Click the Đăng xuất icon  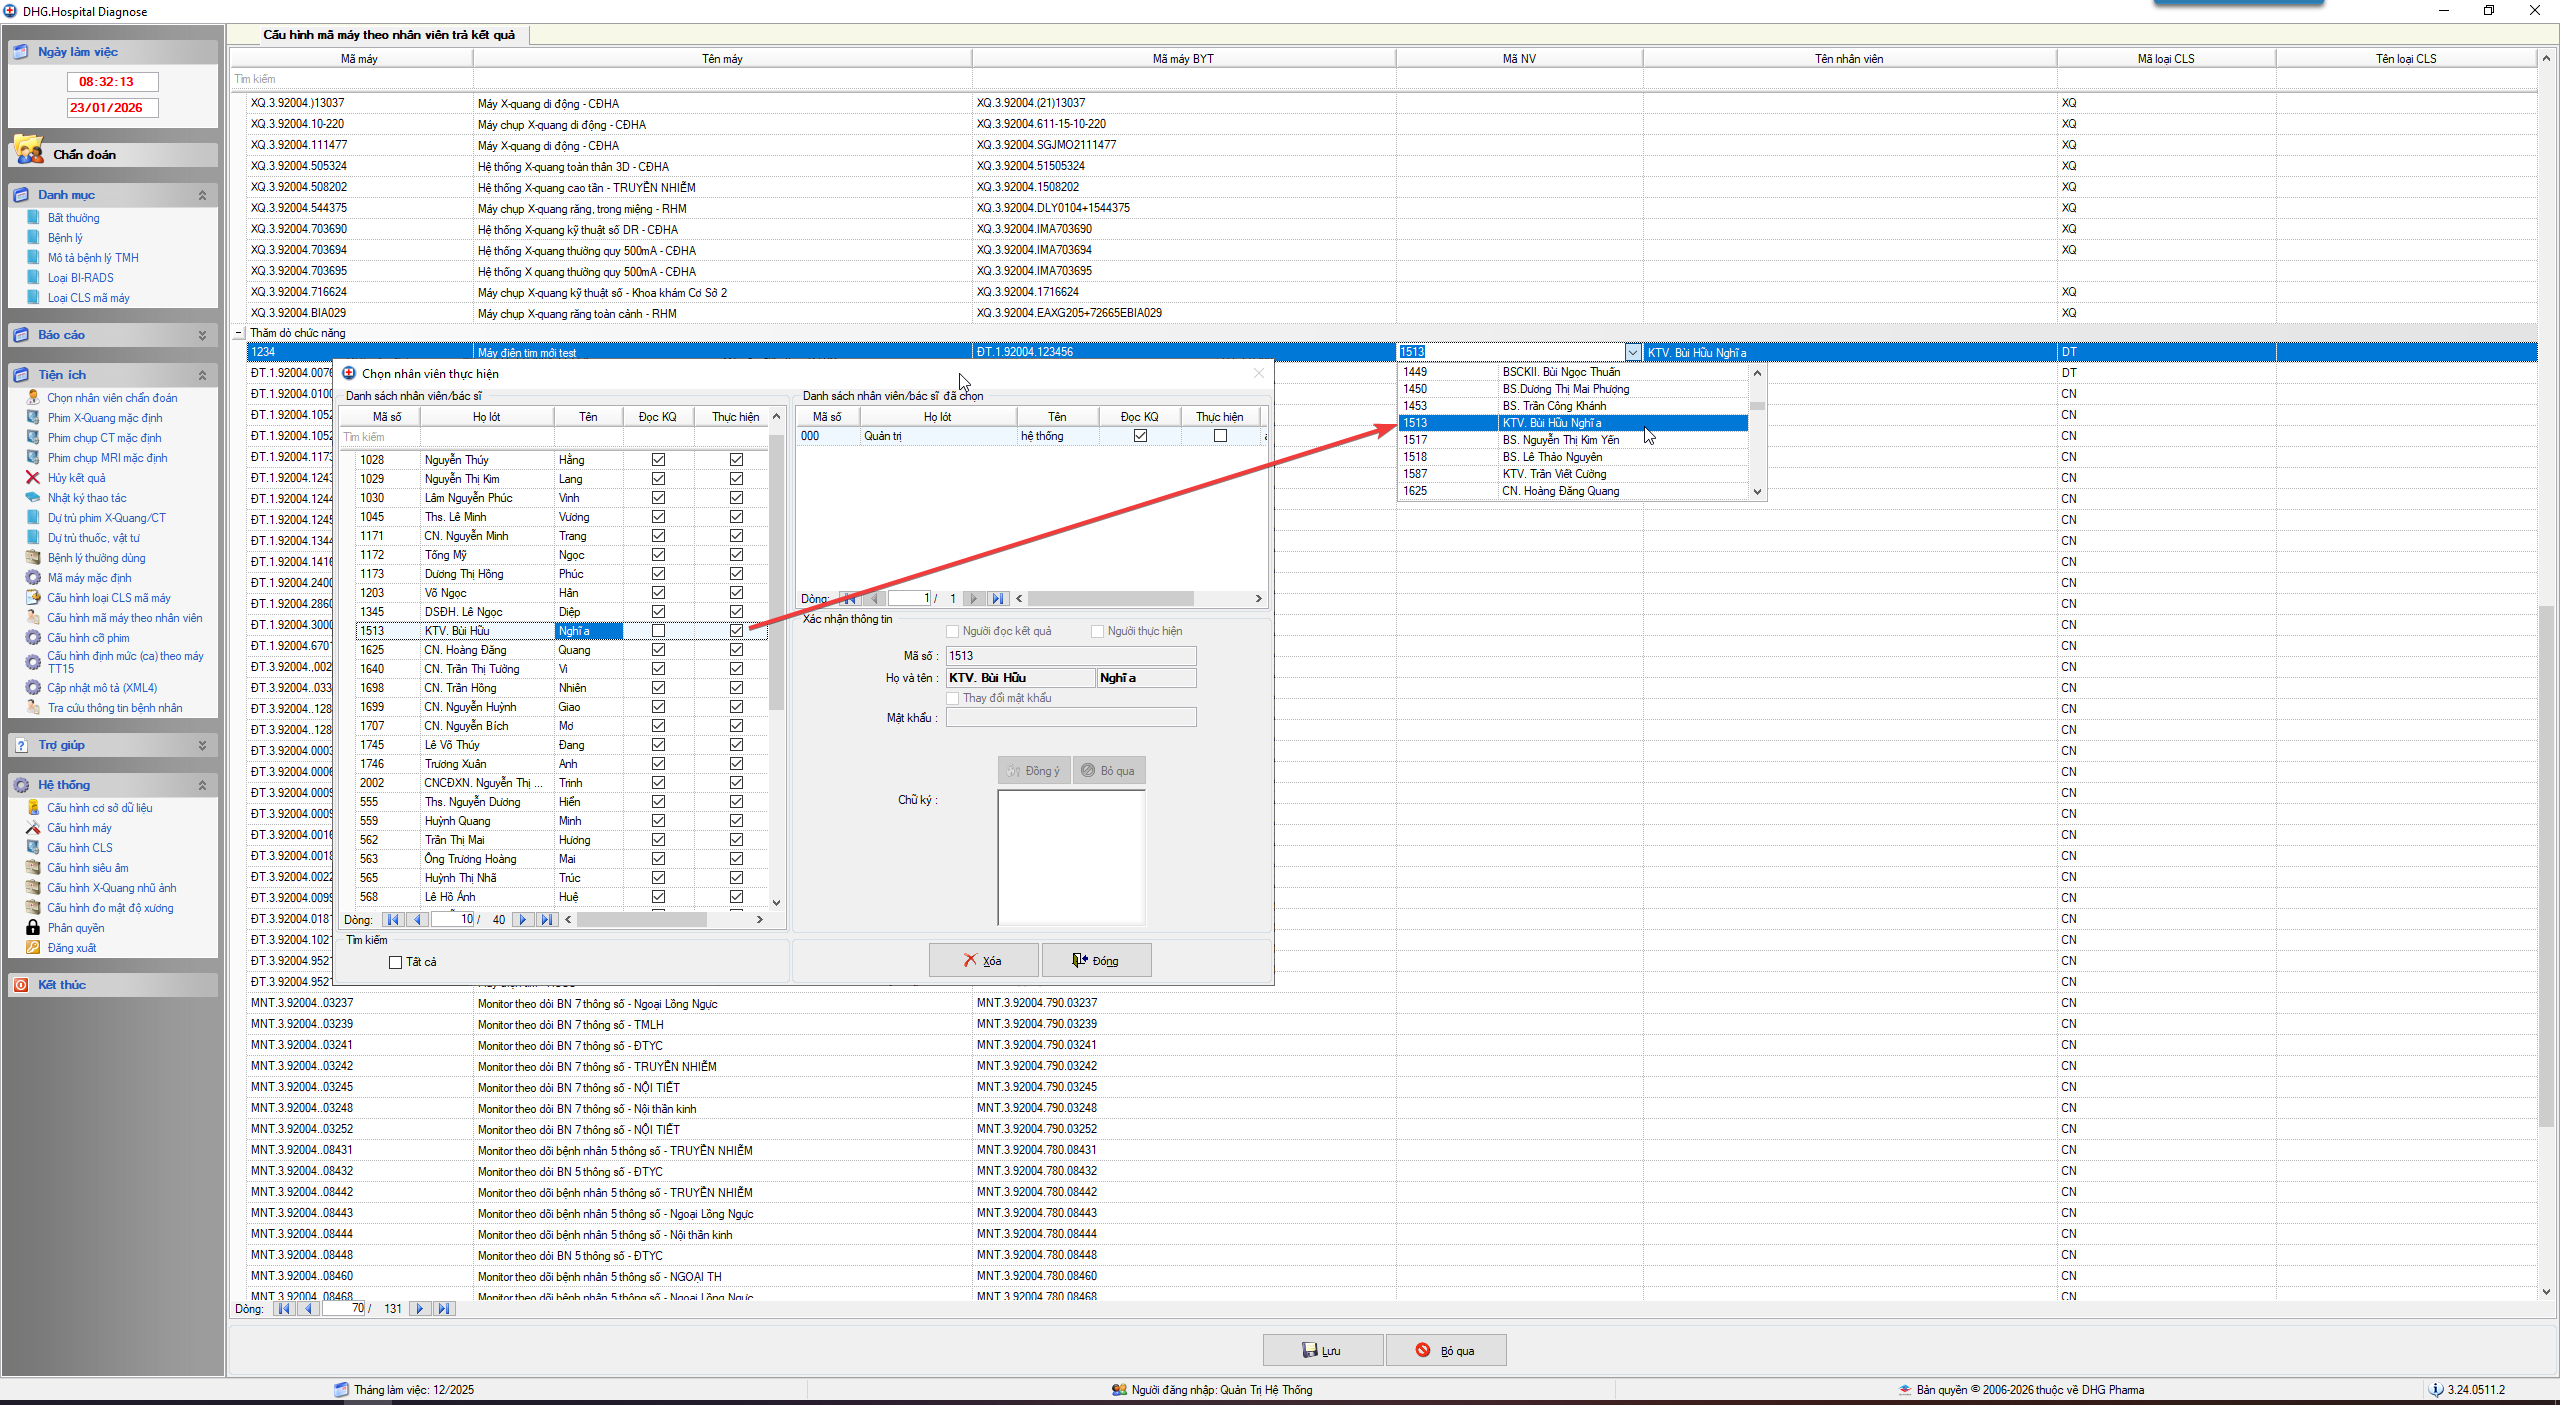click(x=33, y=948)
